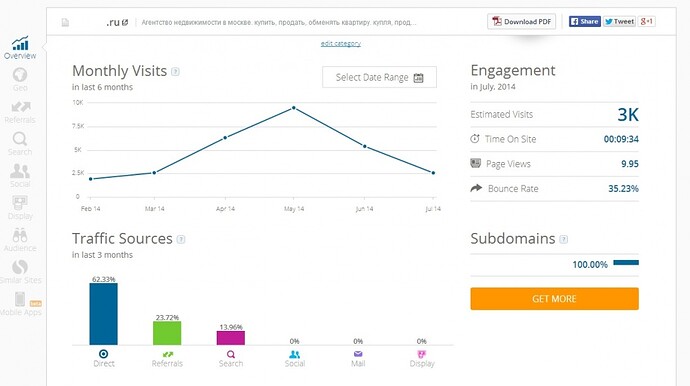Tweet this report via Twitter button

tap(619, 21)
